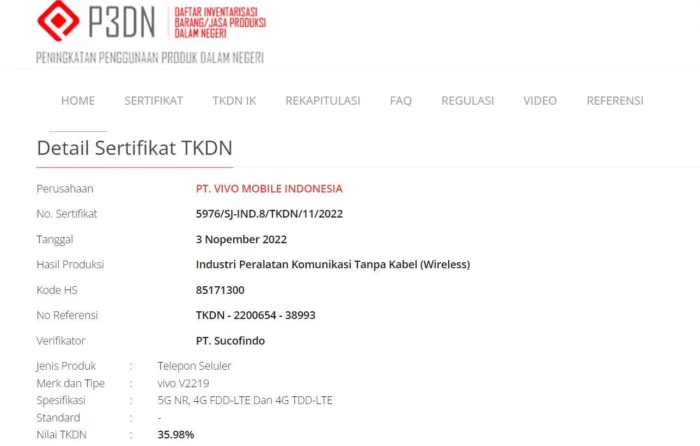
Task: Click the Kode HS value 85171300
Action: pyautogui.click(x=220, y=290)
